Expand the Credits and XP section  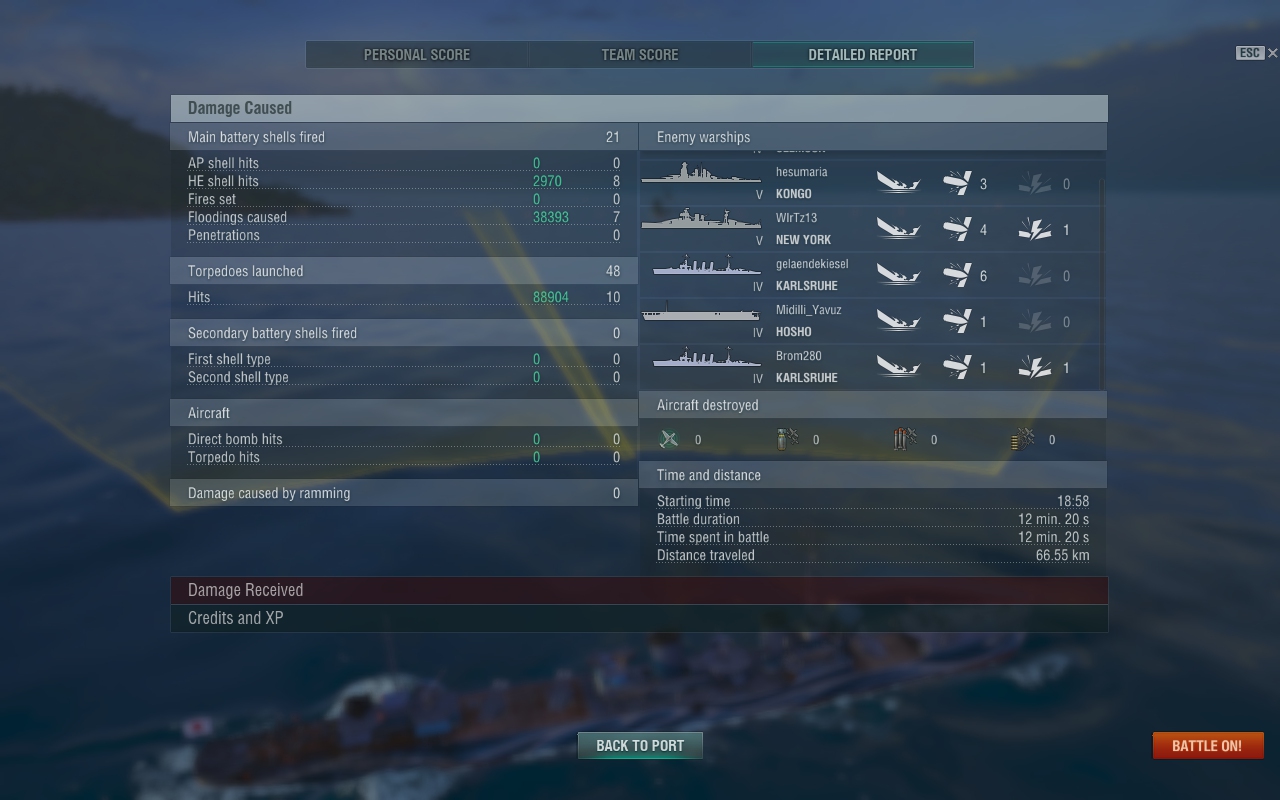click(x=639, y=618)
